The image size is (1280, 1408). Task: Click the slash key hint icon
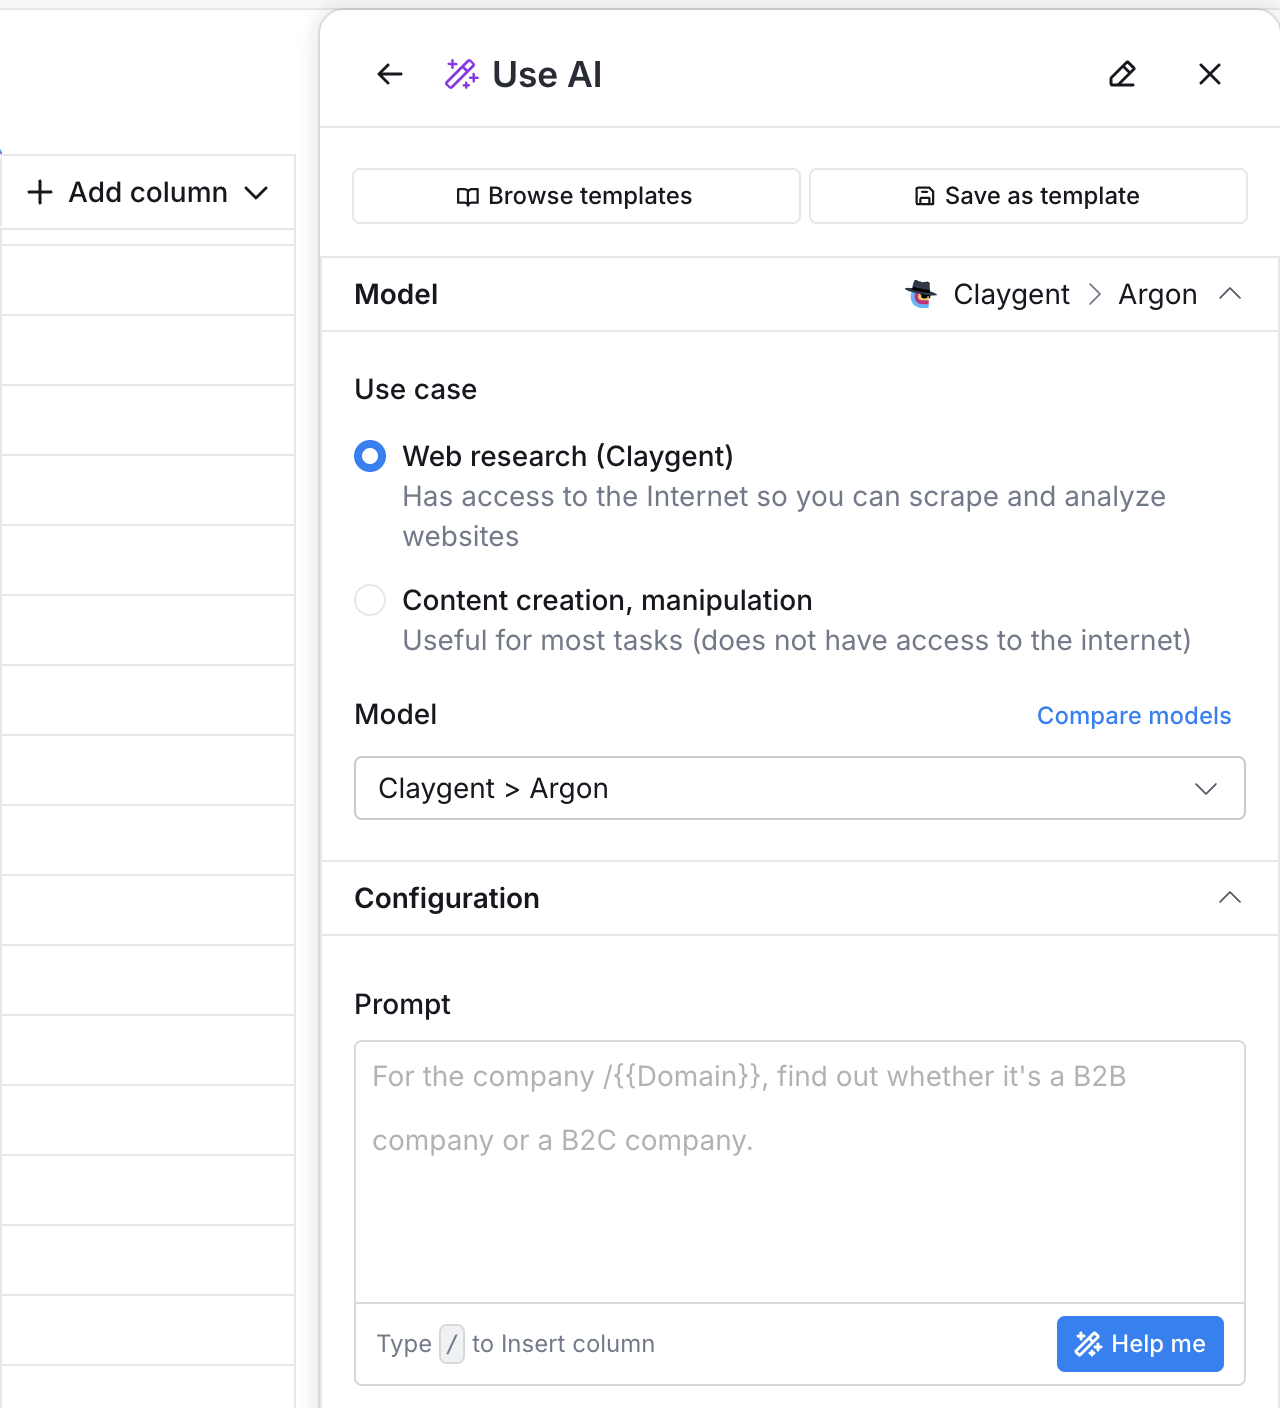pyautogui.click(x=452, y=1344)
